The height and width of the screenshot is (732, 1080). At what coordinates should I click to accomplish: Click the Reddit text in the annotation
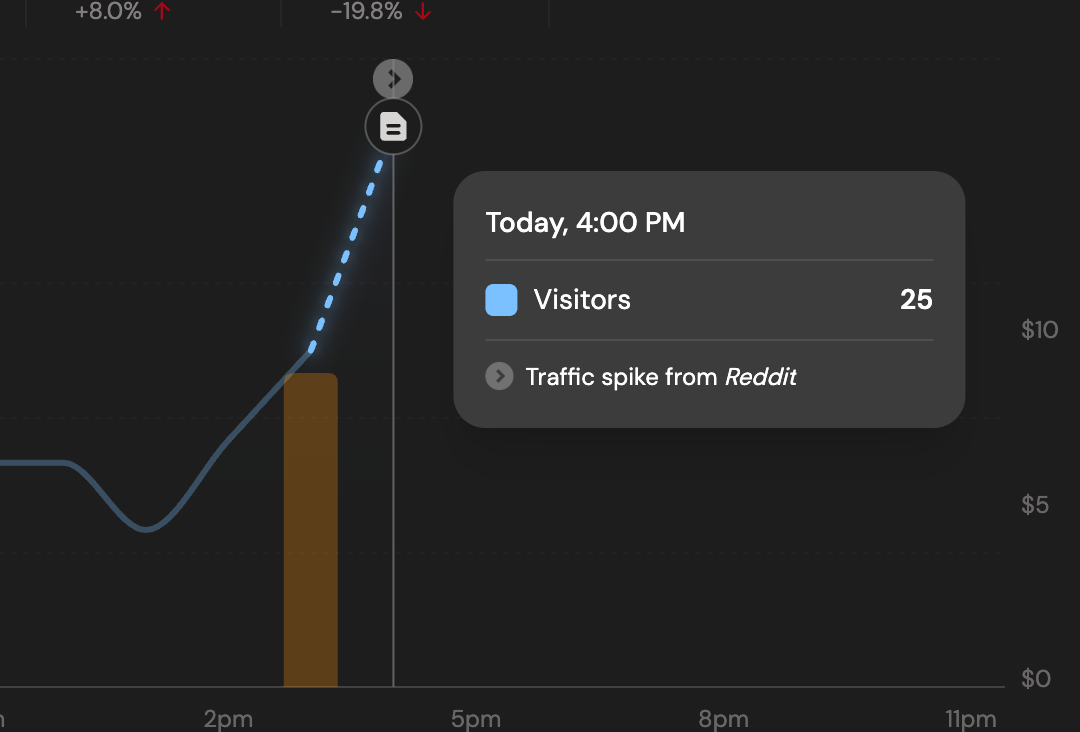(x=761, y=377)
